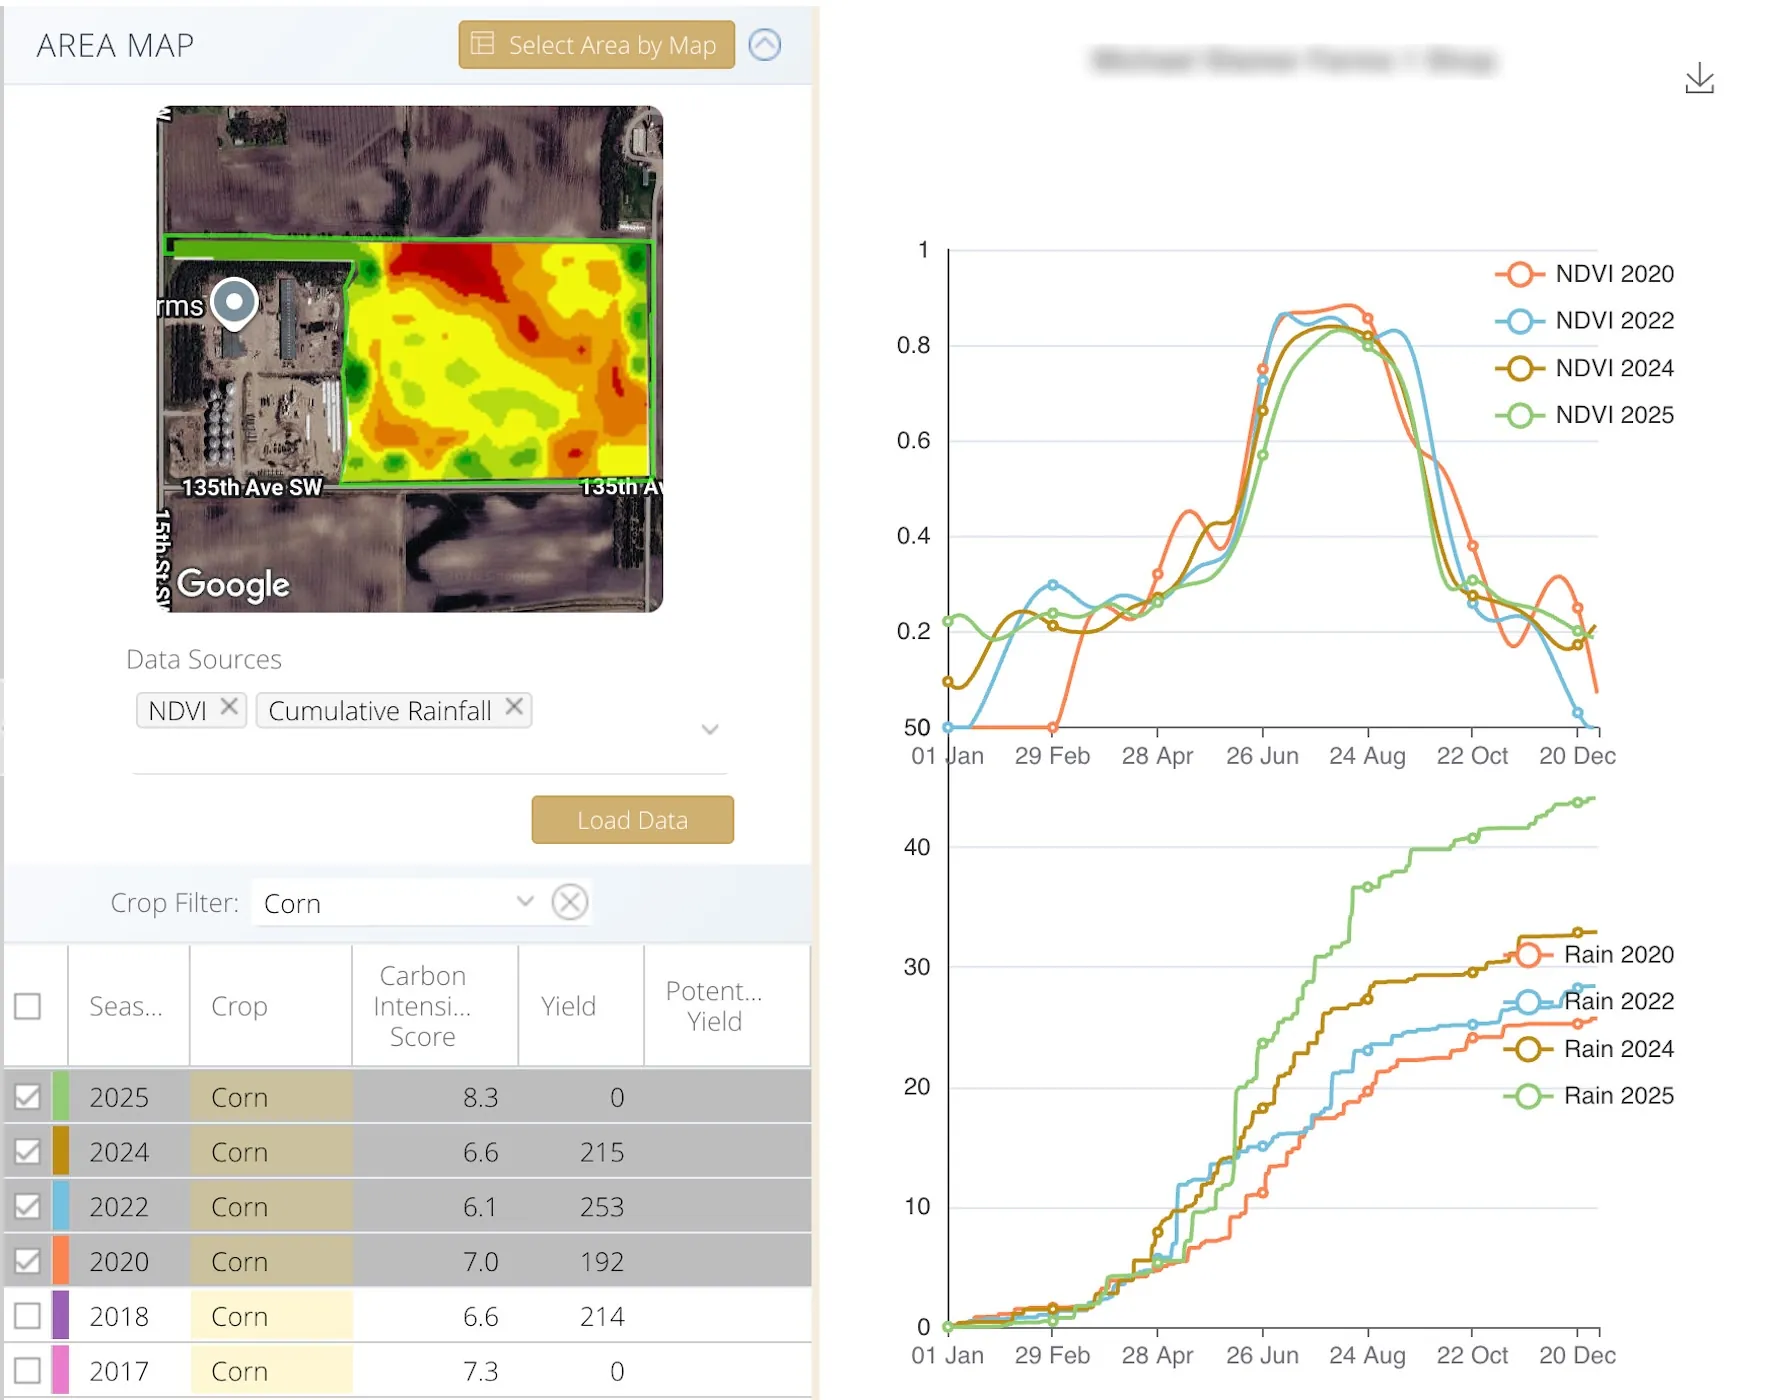Screen dimensions: 1765x1400
Task: Check the 2018 Corn season row
Action: click(28, 1316)
